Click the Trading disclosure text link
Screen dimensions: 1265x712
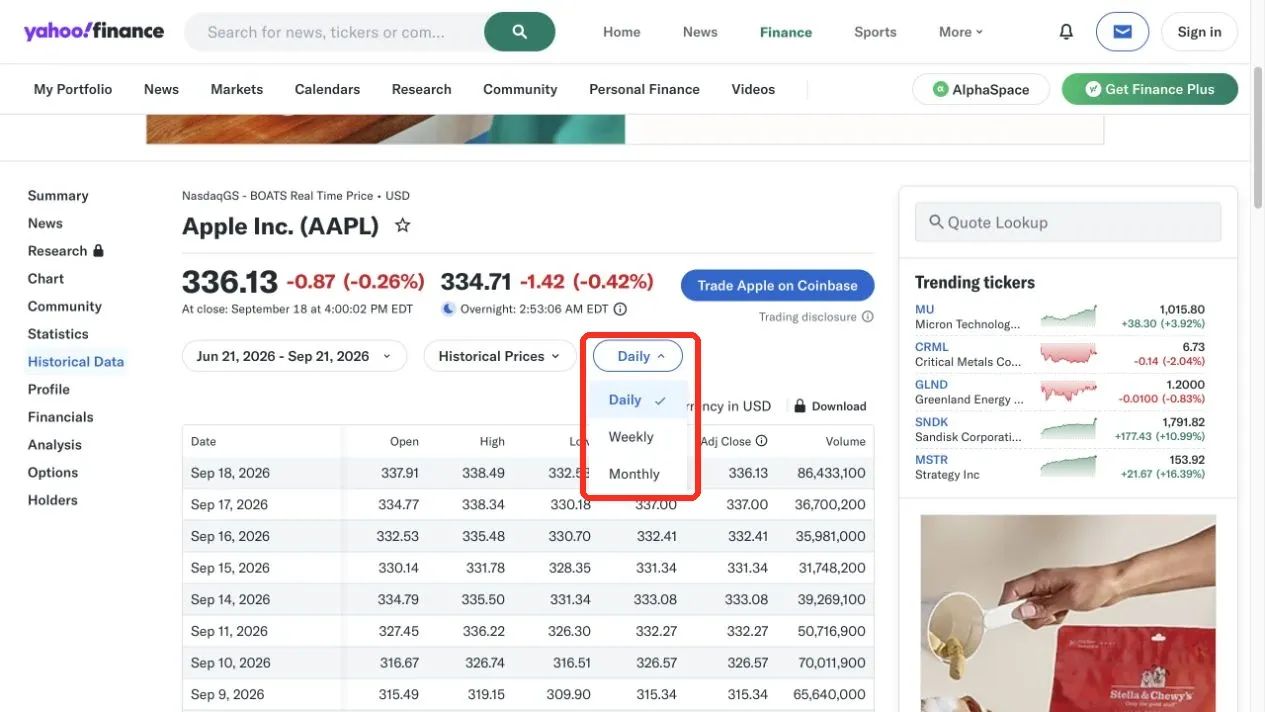[x=807, y=317]
